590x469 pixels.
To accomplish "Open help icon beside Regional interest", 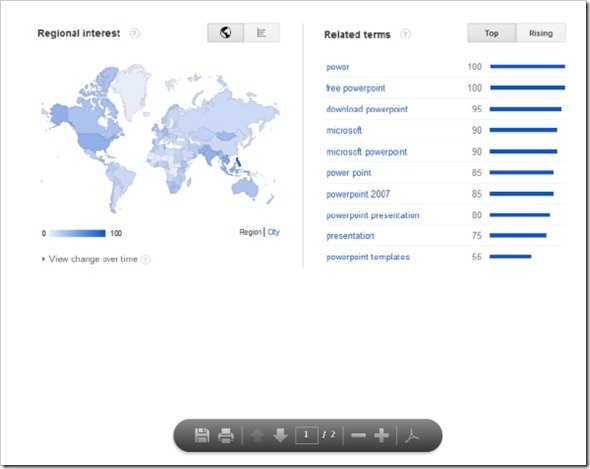I will 134,34.
